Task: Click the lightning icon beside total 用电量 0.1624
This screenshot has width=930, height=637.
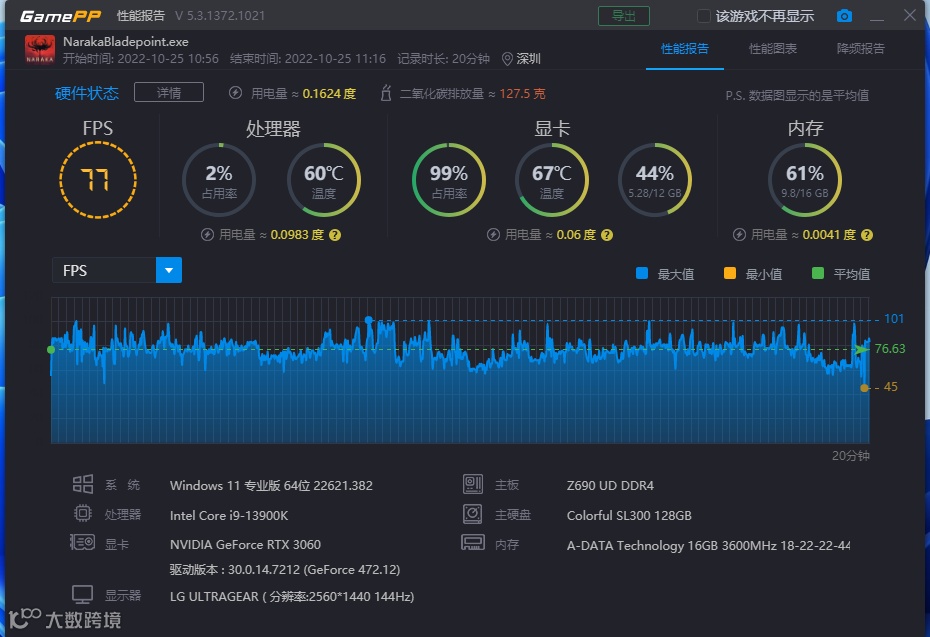Action: 235,93
